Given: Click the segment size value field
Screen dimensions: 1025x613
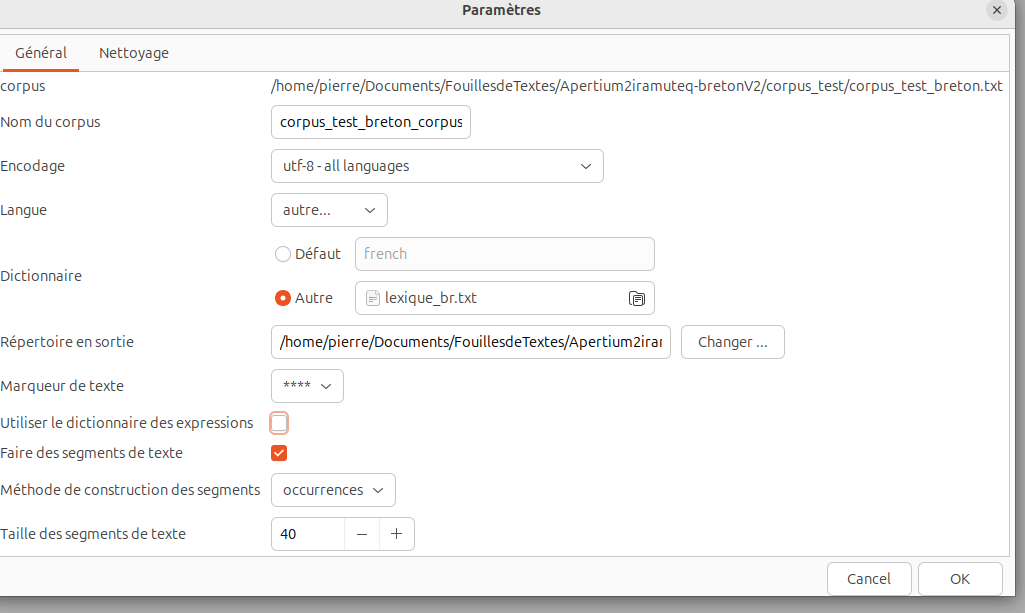Looking at the screenshot, I should click(x=308, y=534).
